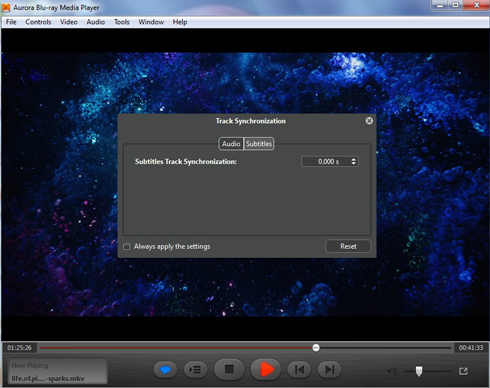This screenshot has width=490, height=388.
Task: Open the File menu
Action: [11, 22]
